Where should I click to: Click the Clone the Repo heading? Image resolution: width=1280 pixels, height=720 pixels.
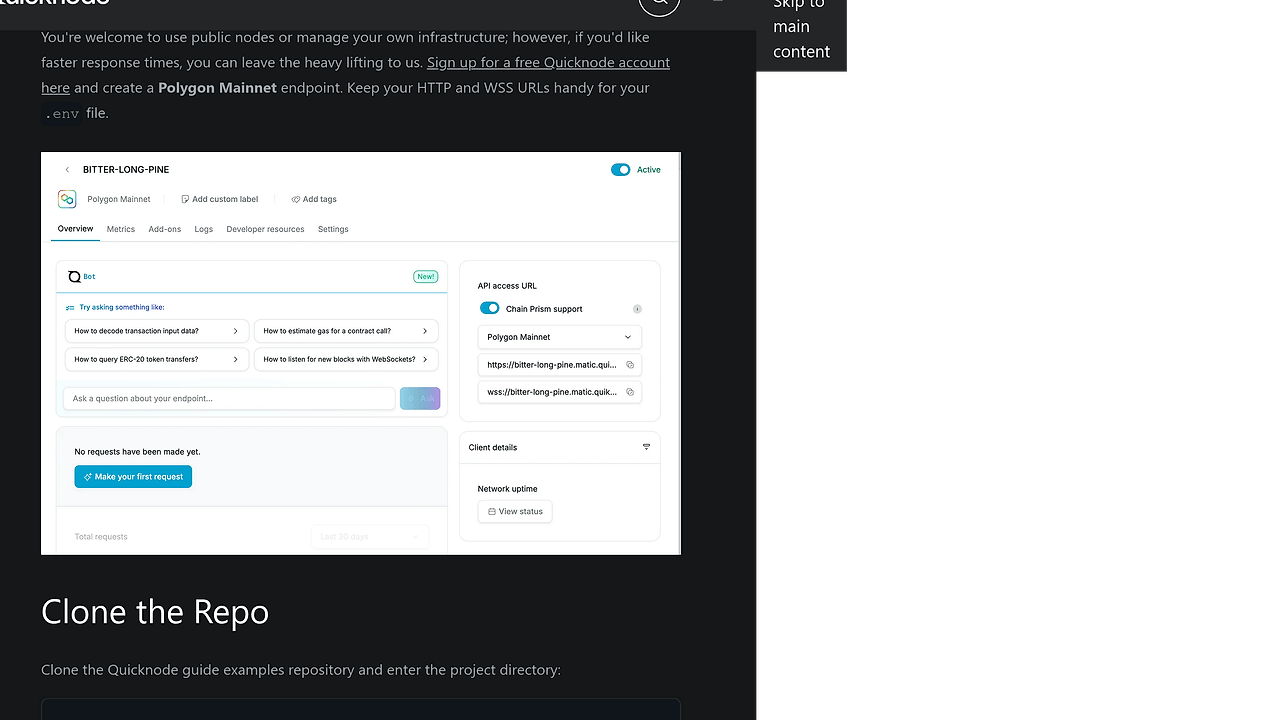point(155,611)
